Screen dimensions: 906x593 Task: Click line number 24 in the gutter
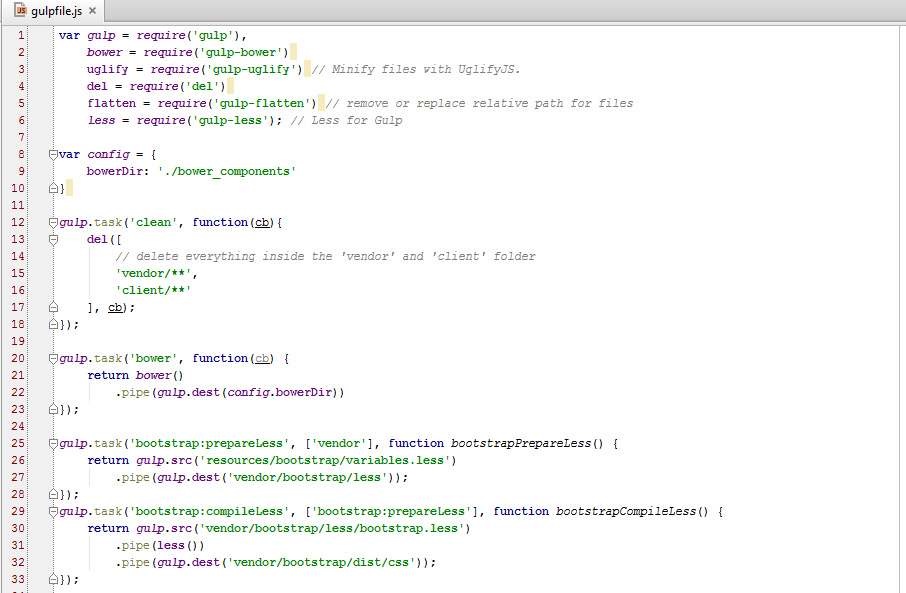[x=18, y=427]
